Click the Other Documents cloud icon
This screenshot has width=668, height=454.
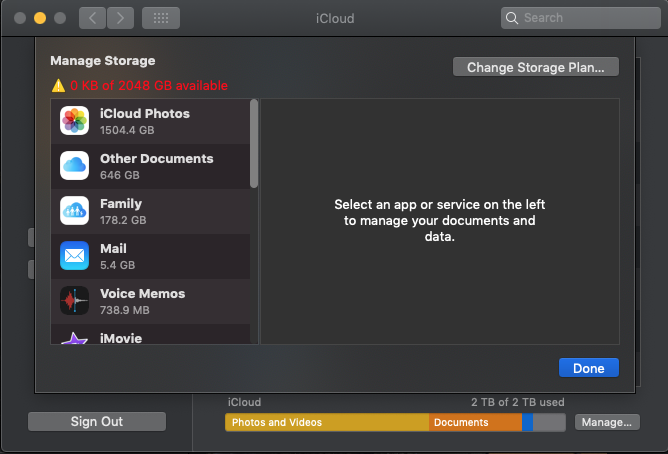coord(75,166)
